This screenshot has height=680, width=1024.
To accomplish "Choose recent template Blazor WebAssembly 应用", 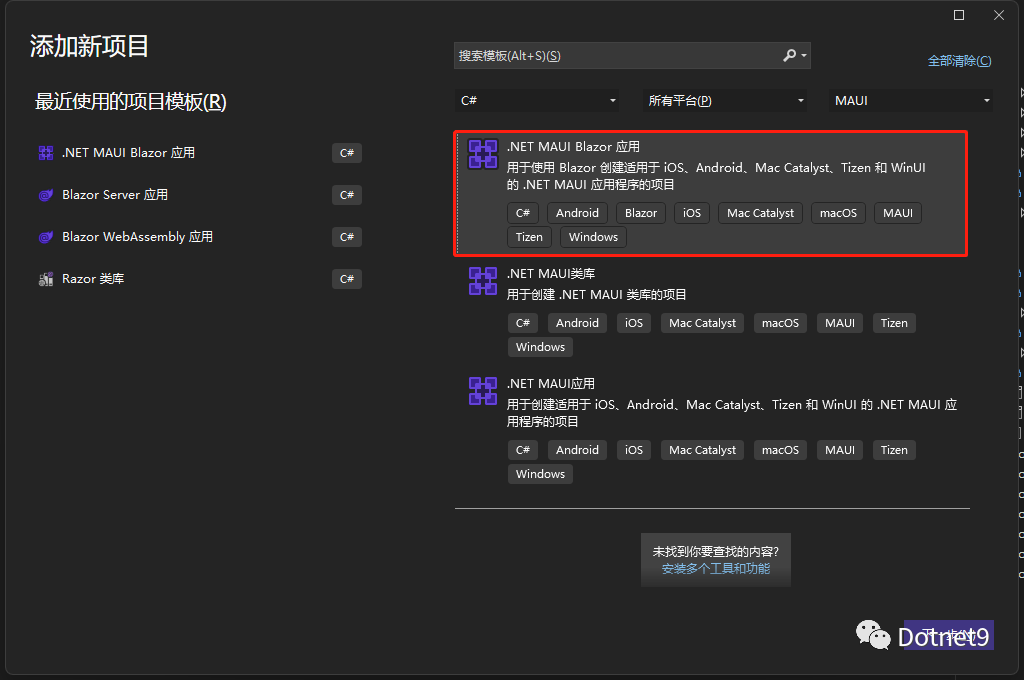I will (199, 236).
